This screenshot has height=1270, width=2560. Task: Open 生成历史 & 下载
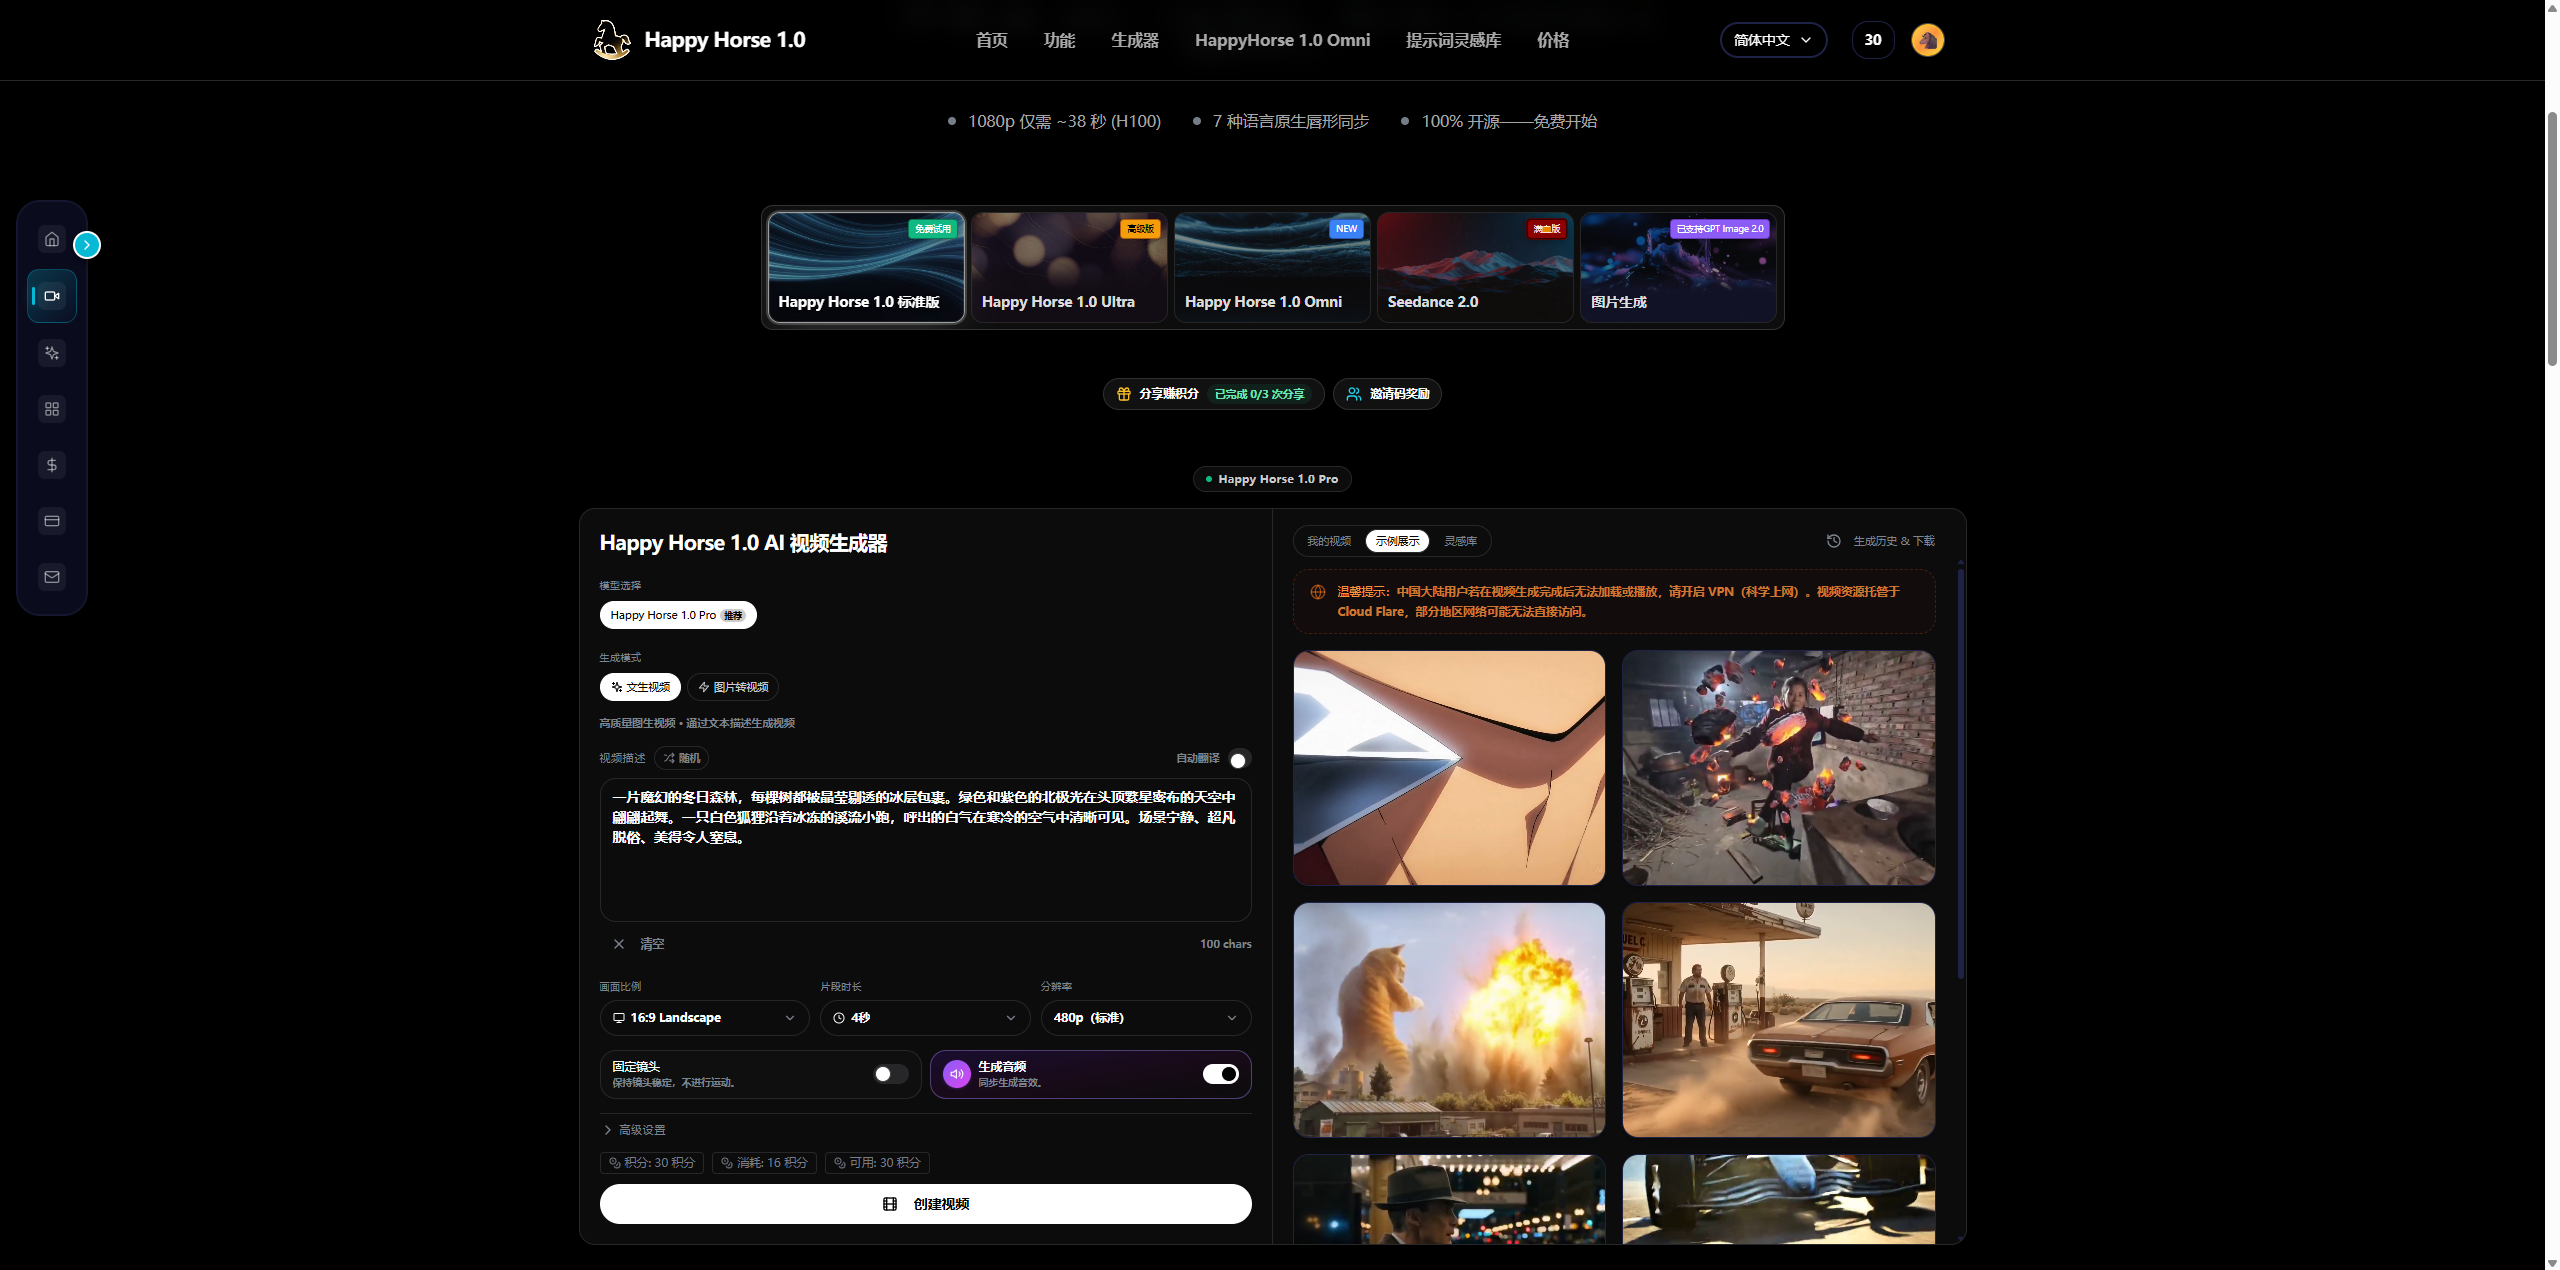[1881, 541]
